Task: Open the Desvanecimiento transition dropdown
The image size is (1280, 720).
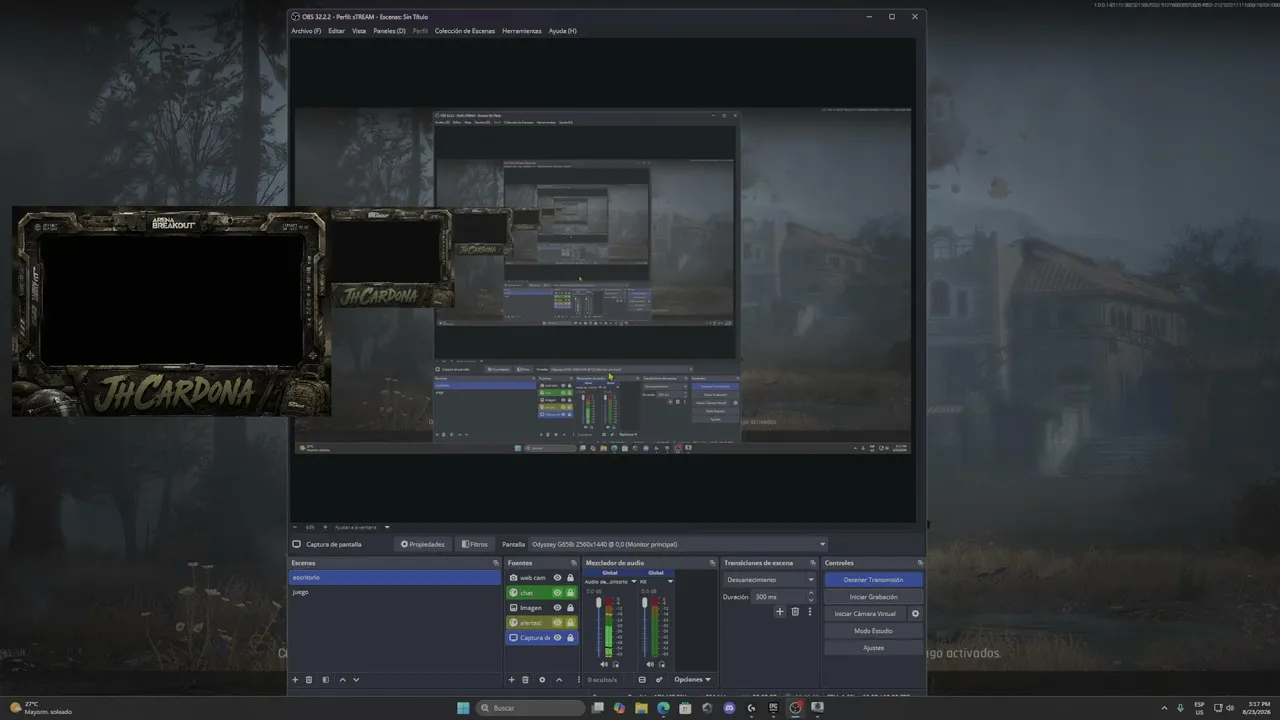Action: [x=770, y=580]
